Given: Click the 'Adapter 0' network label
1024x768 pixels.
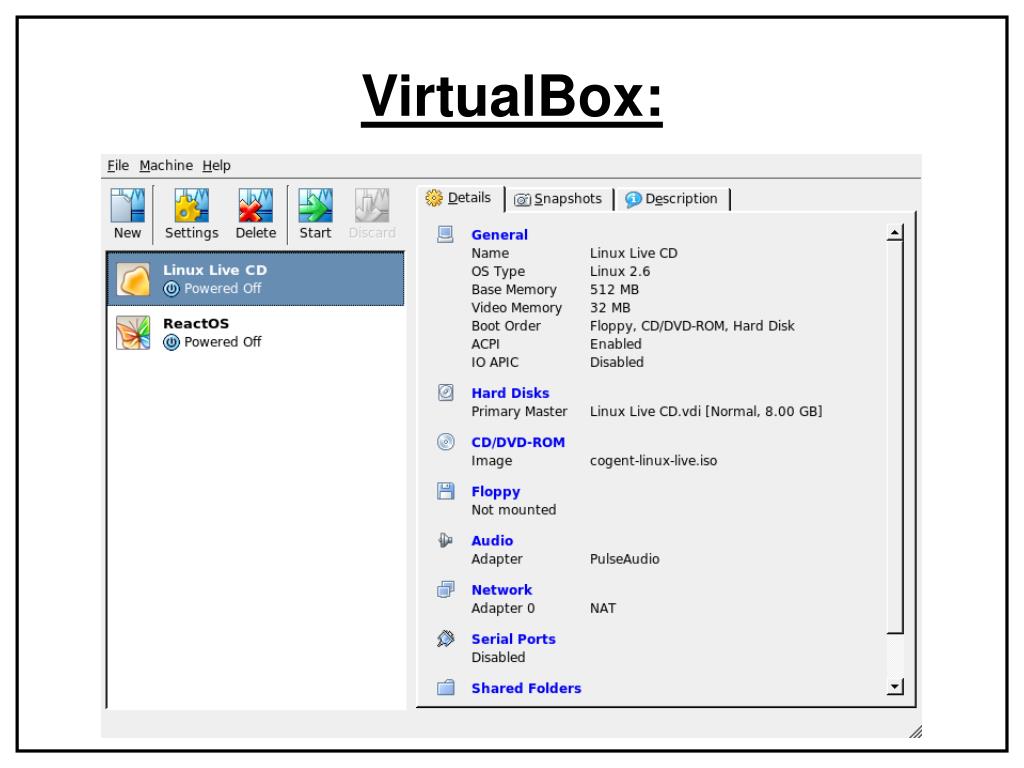Looking at the screenshot, I should tap(503, 609).
